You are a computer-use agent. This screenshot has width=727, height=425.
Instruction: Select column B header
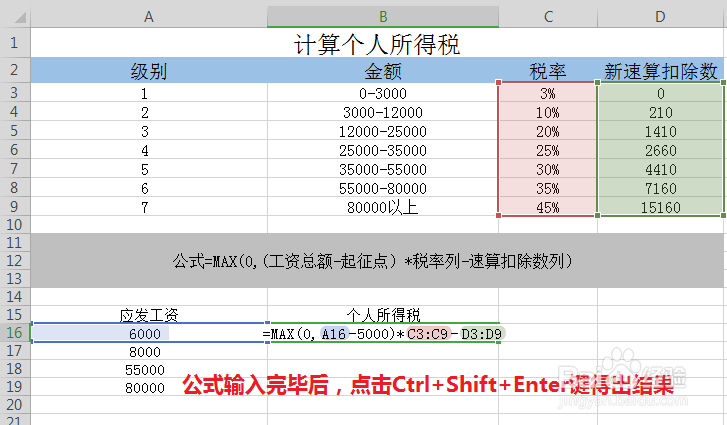(x=383, y=17)
